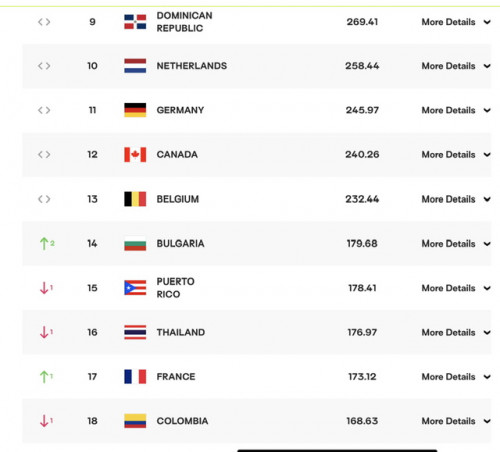Click Bulgaria's green up-arrow rank change
500x452 pixels.
[x=47, y=243]
